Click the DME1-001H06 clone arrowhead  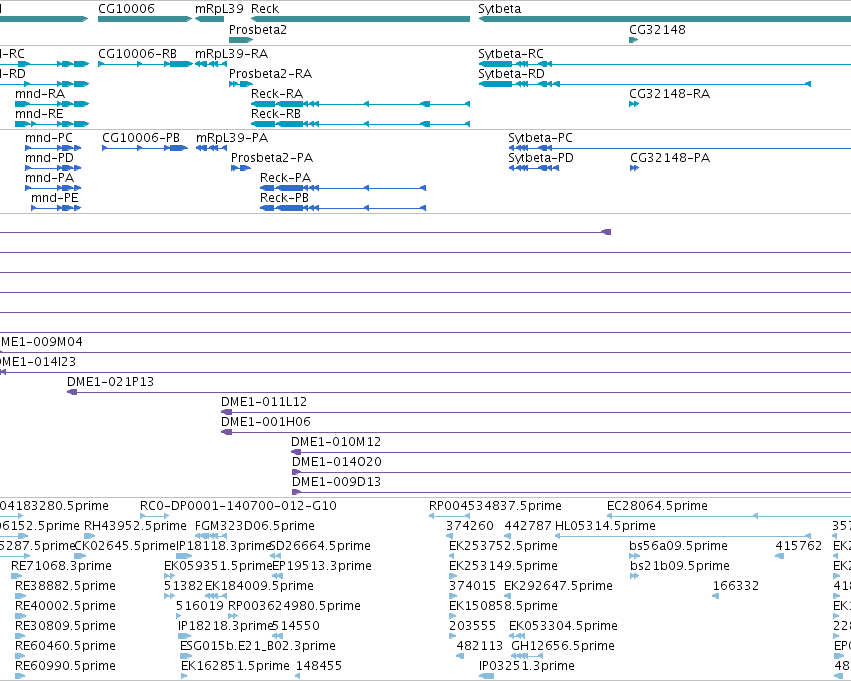(x=226, y=432)
